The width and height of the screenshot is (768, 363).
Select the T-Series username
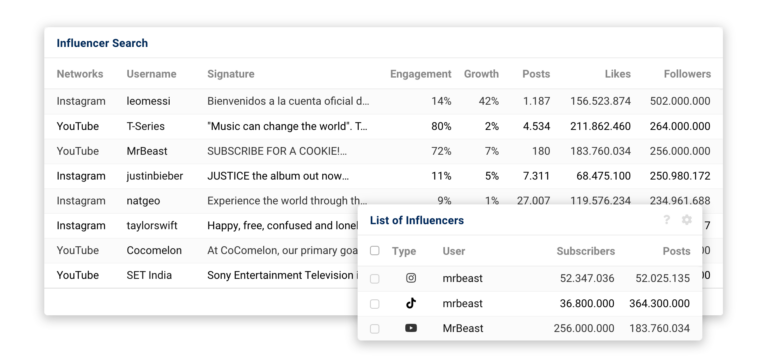click(x=145, y=126)
